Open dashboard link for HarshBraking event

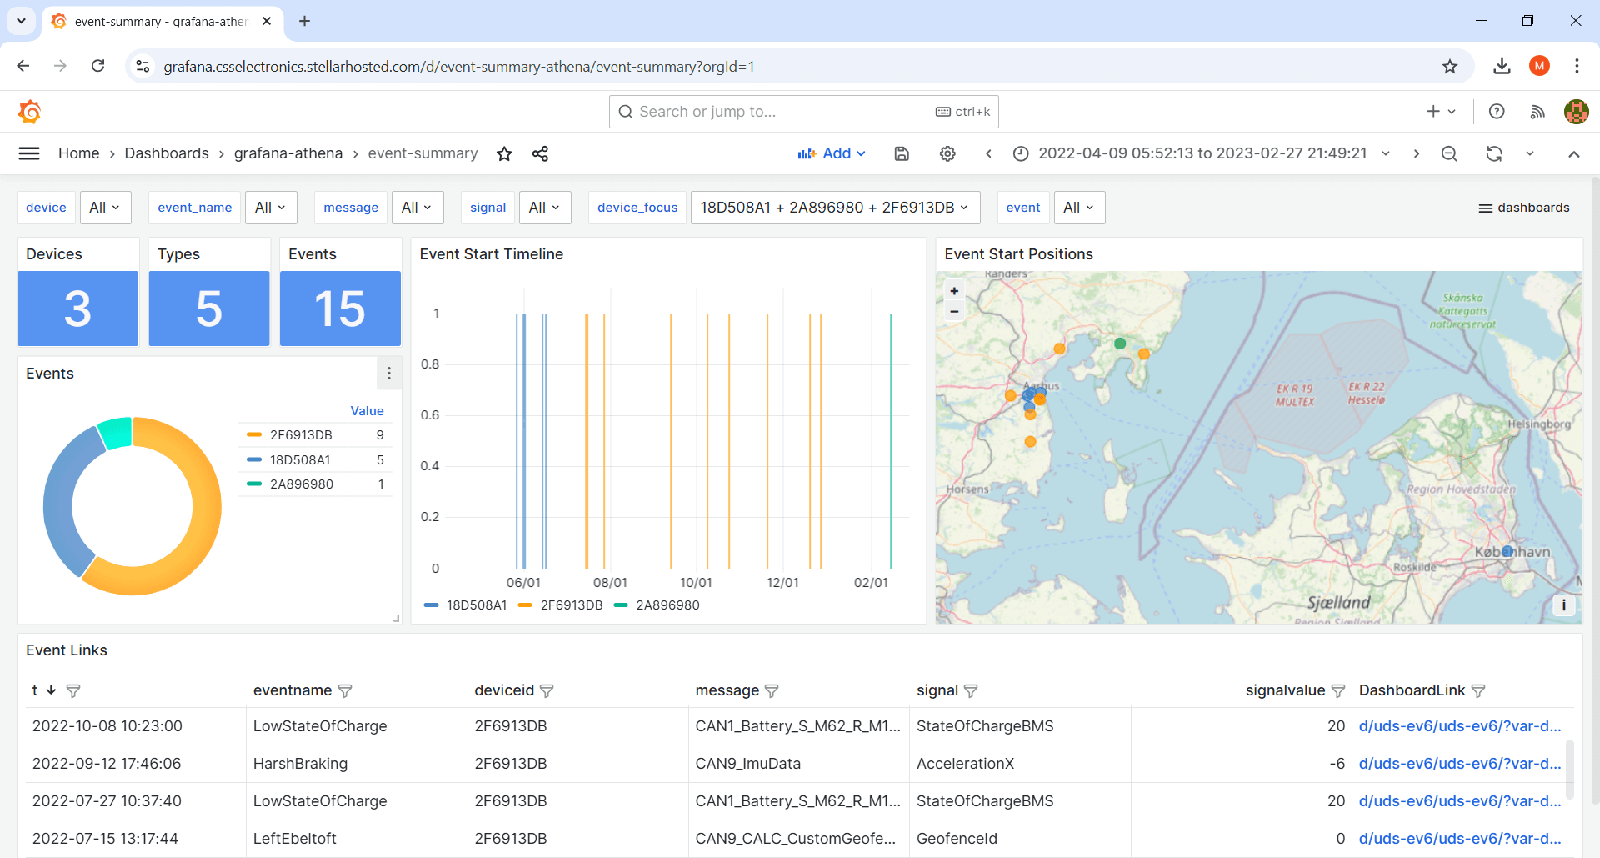(x=1459, y=764)
